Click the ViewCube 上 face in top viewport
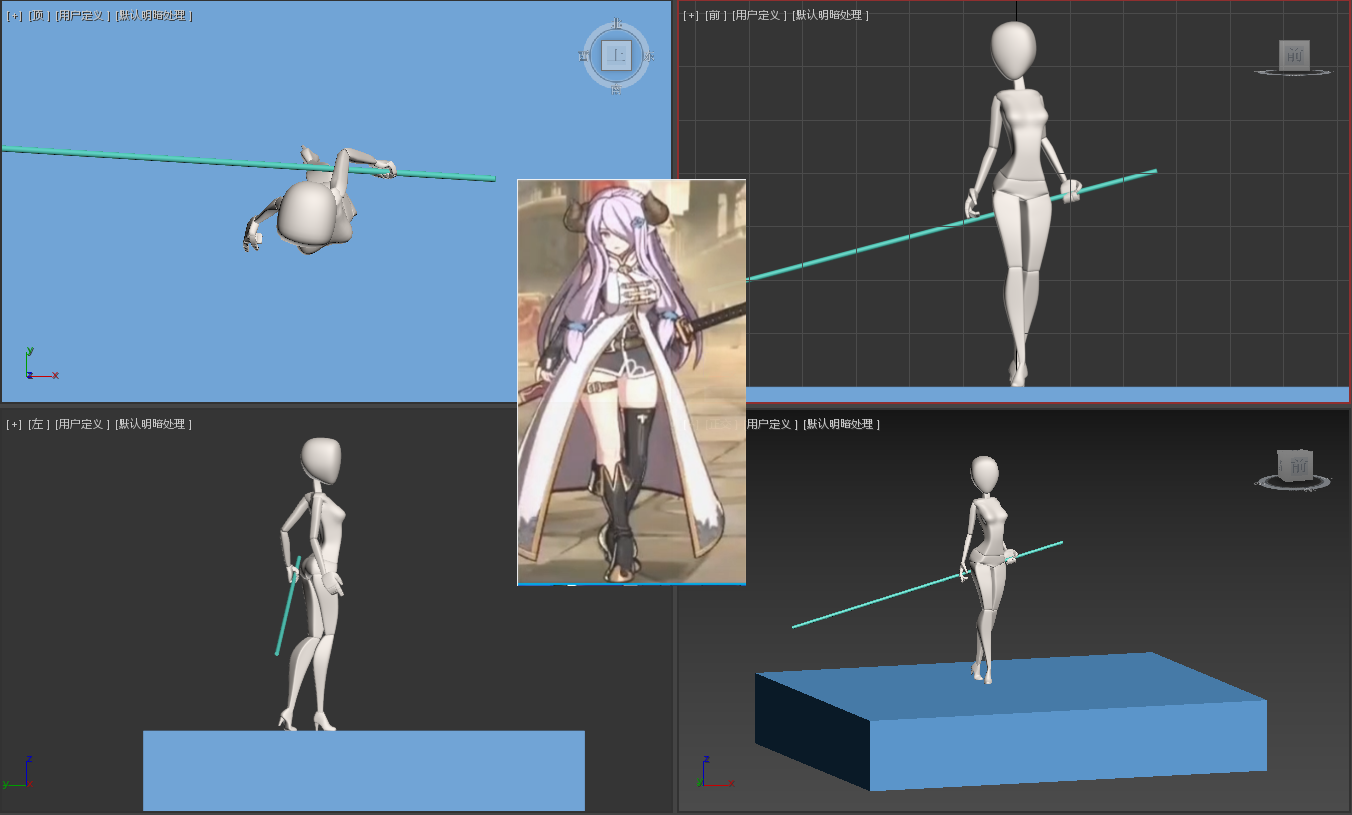This screenshot has width=1352, height=815. (x=617, y=55)
